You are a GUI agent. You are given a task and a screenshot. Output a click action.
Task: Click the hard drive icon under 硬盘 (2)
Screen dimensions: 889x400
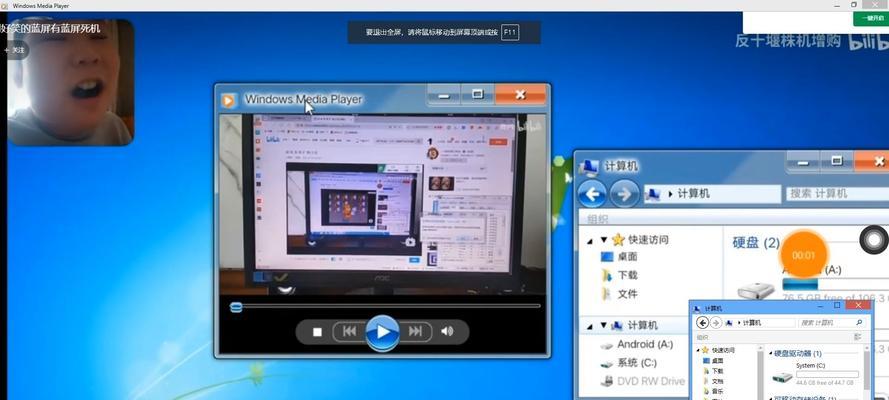pos(756,291)
